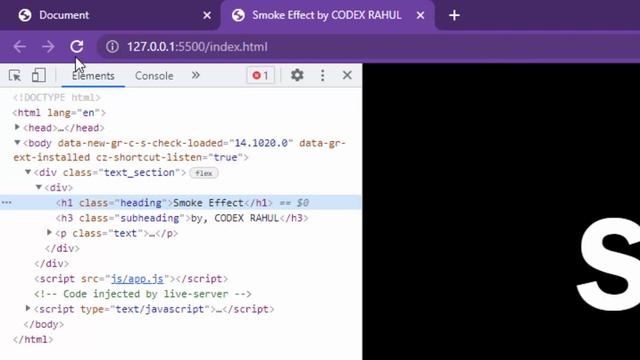
Task: Show more DevTools tabs chevron
Action: point(196,75)
